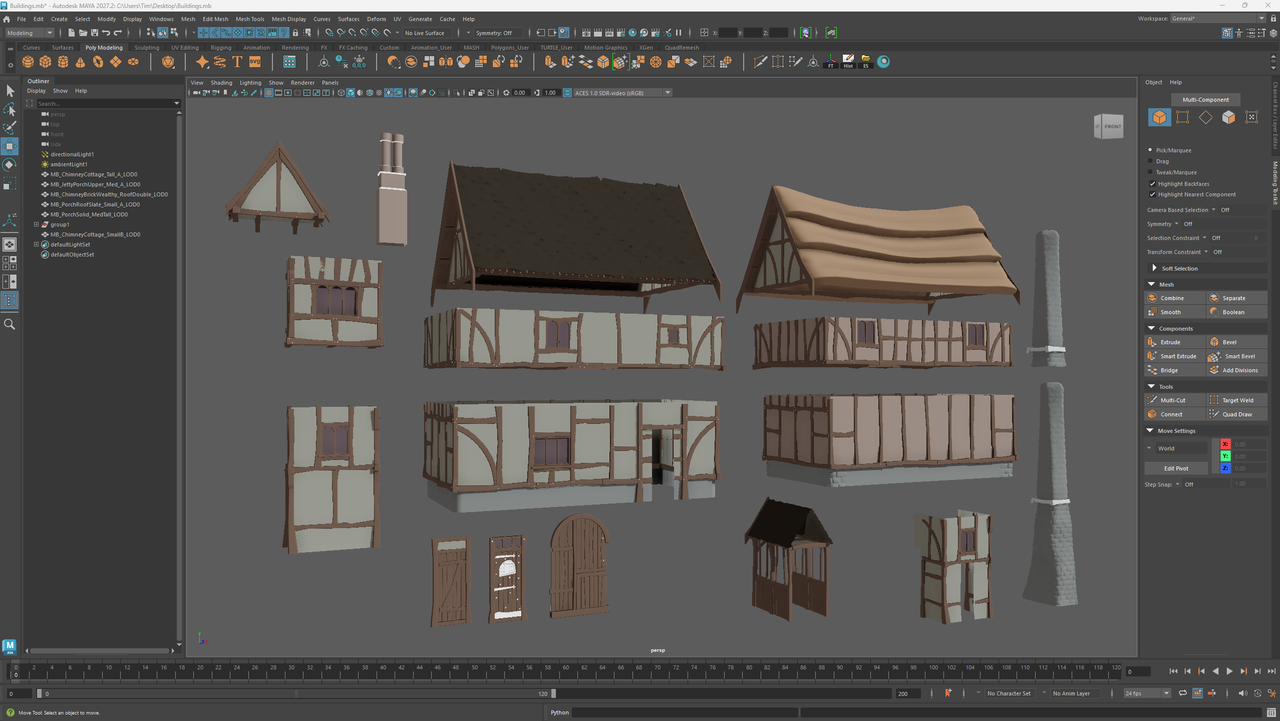The width and height of the screenshot is (1280, 721).
Task: Click the Multi-Cut button
Action: pos(1174,400)
